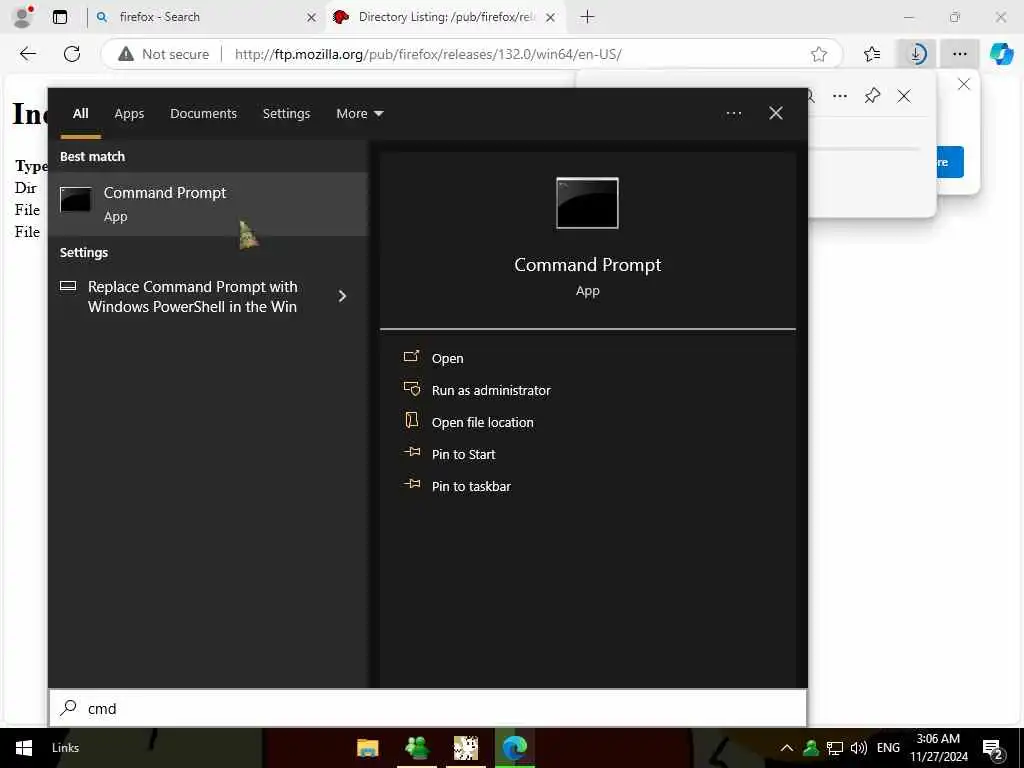Open the green people app on taskbar
1024x768 pixels.
click(x=417, y=748)
